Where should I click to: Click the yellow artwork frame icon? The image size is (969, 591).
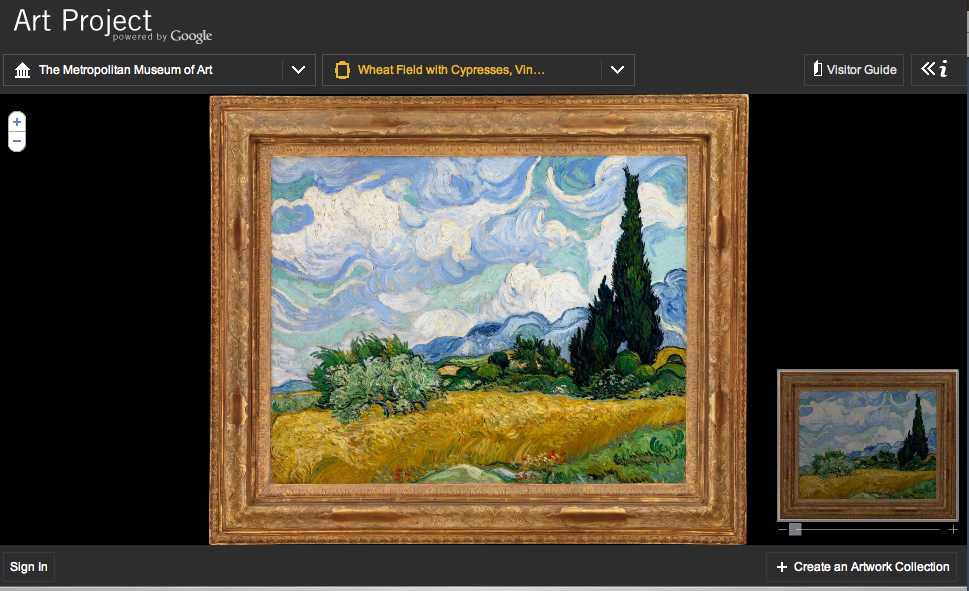click(x=342, y=70)
